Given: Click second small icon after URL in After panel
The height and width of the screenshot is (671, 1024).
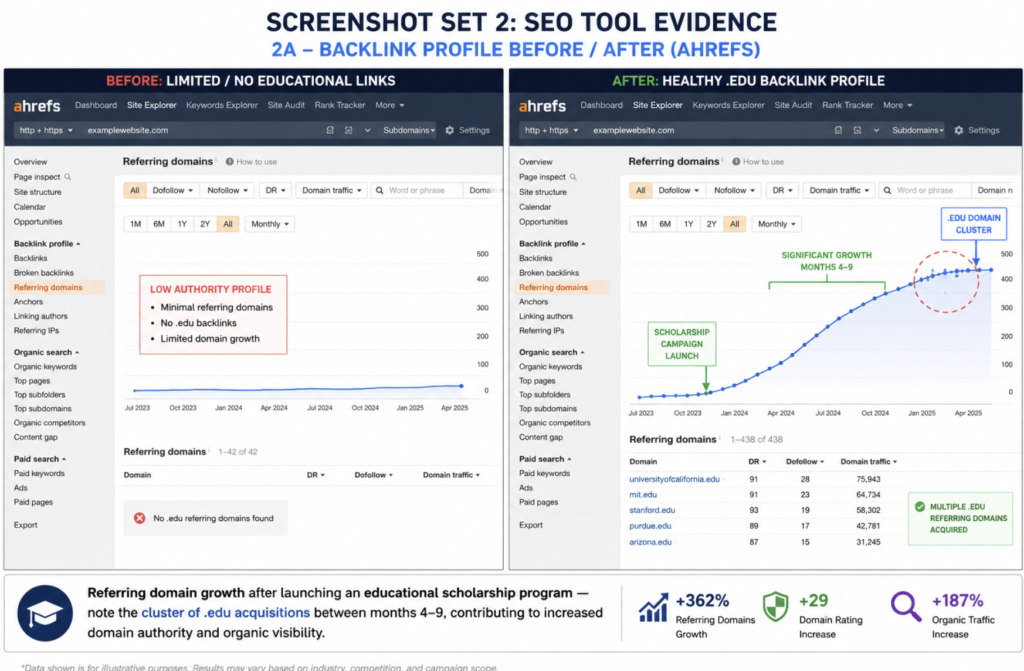Looking at the screenshot, I should pyautogui.click(x=857, y=130).
